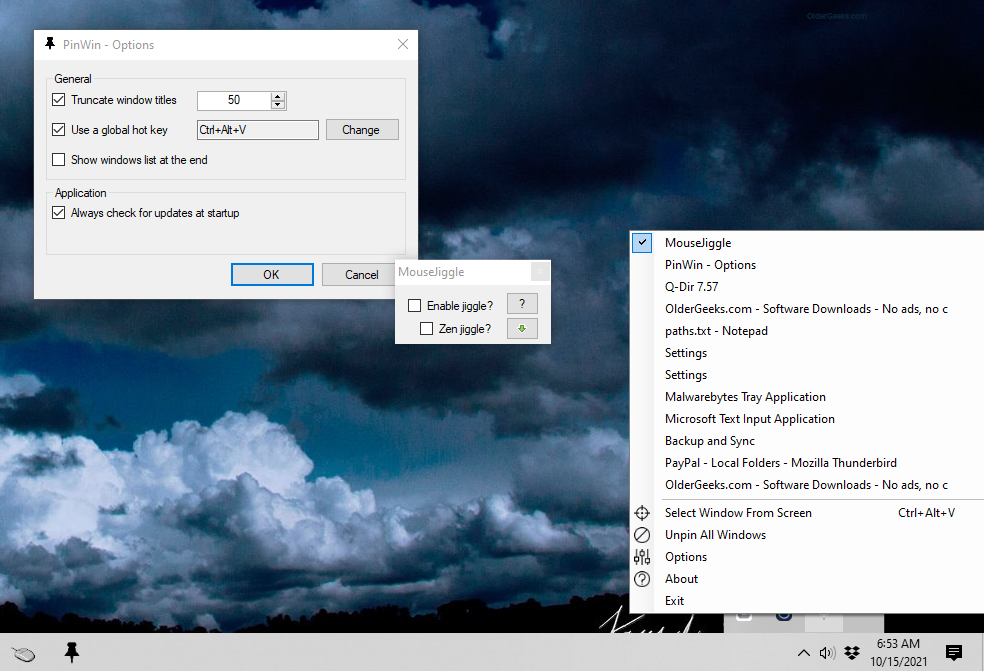The height and width of the screenshot is (671, 984).
Task: Click the truncate length value field showing 50
Action: pos(234,100)
